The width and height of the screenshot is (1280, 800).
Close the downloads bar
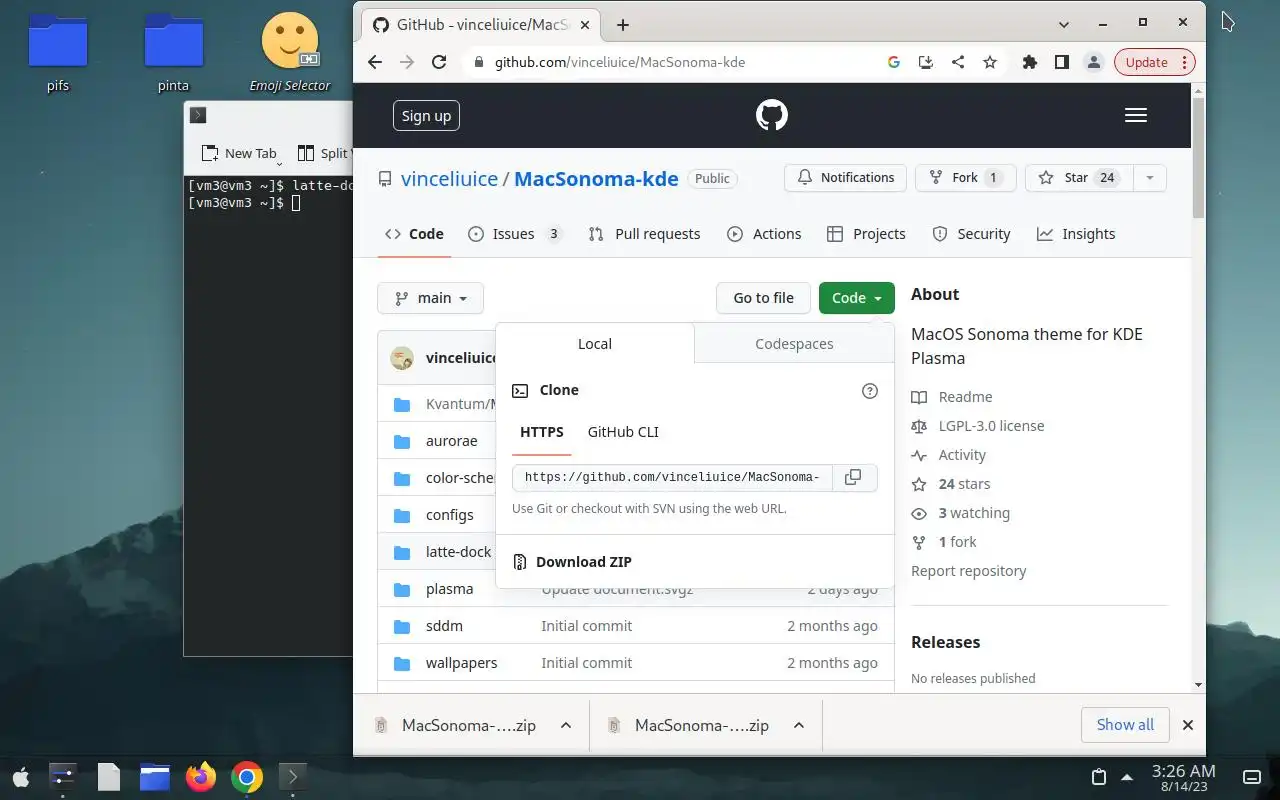pyautogui.click(x=1188, y=725)
